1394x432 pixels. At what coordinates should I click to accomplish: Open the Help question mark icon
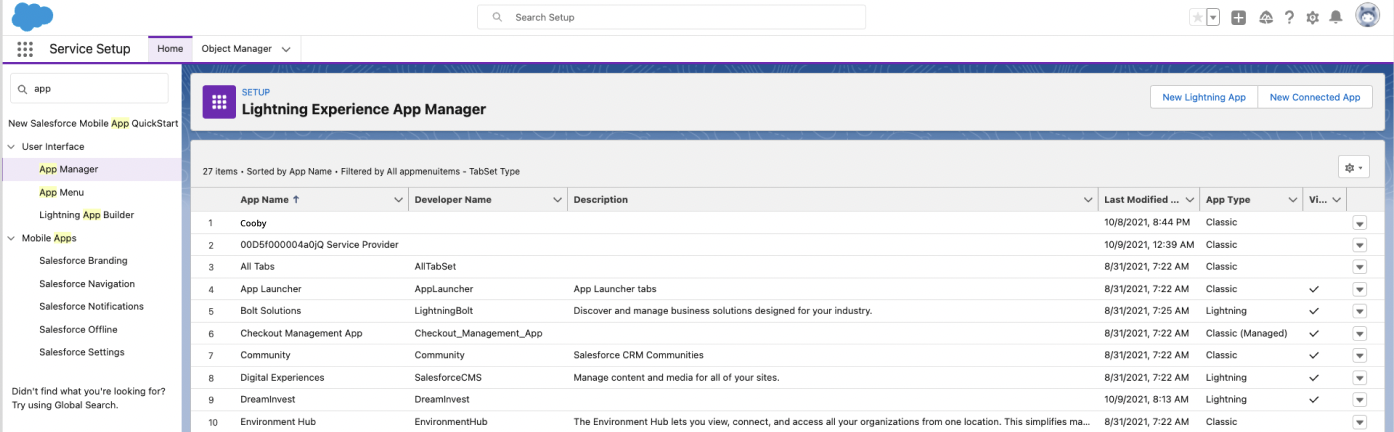[1290, 17]
